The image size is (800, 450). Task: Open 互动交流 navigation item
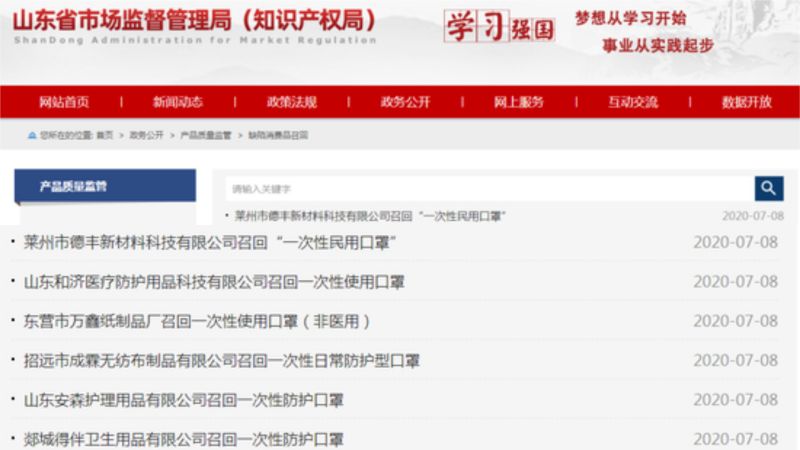[633, 102]
